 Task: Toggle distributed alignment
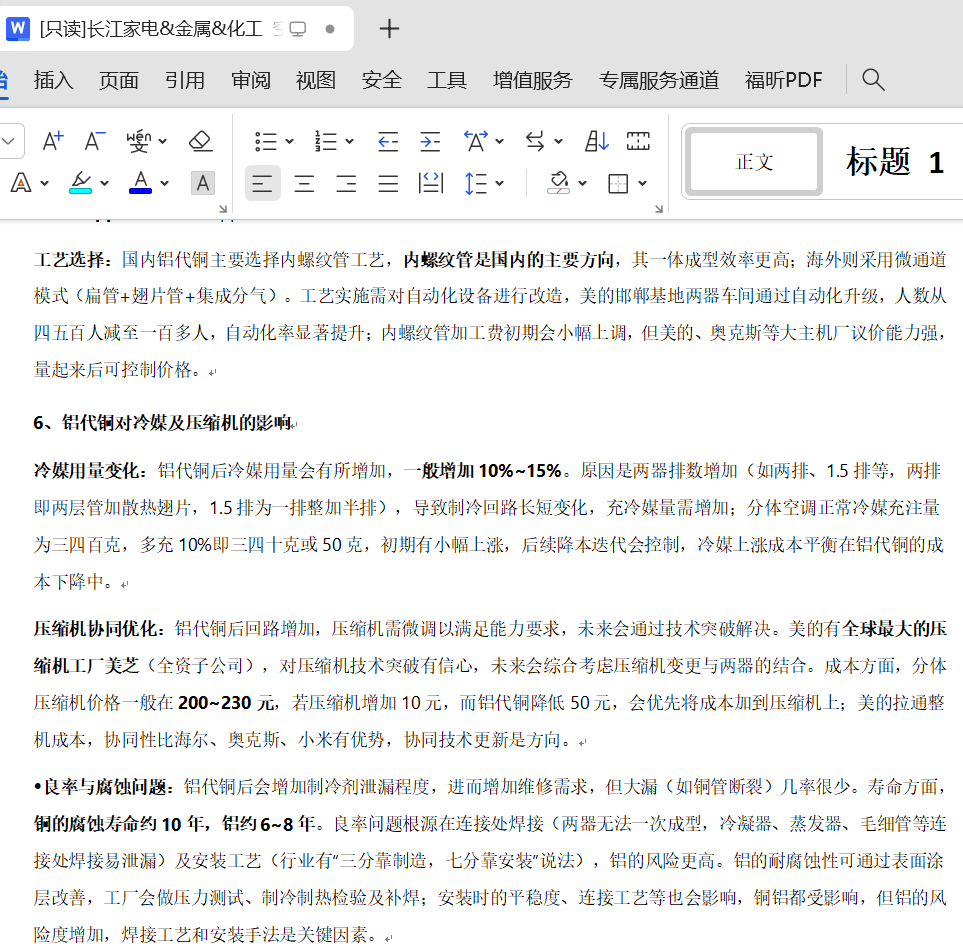click(x=431, y=183)
